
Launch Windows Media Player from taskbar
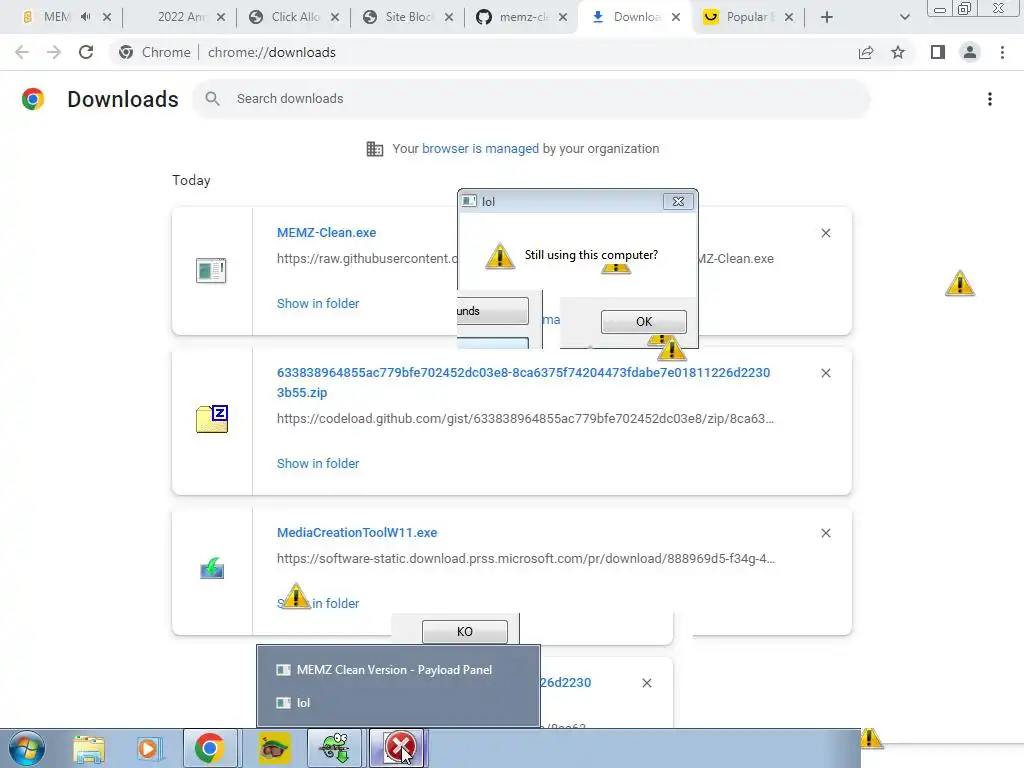pos(148,748)
